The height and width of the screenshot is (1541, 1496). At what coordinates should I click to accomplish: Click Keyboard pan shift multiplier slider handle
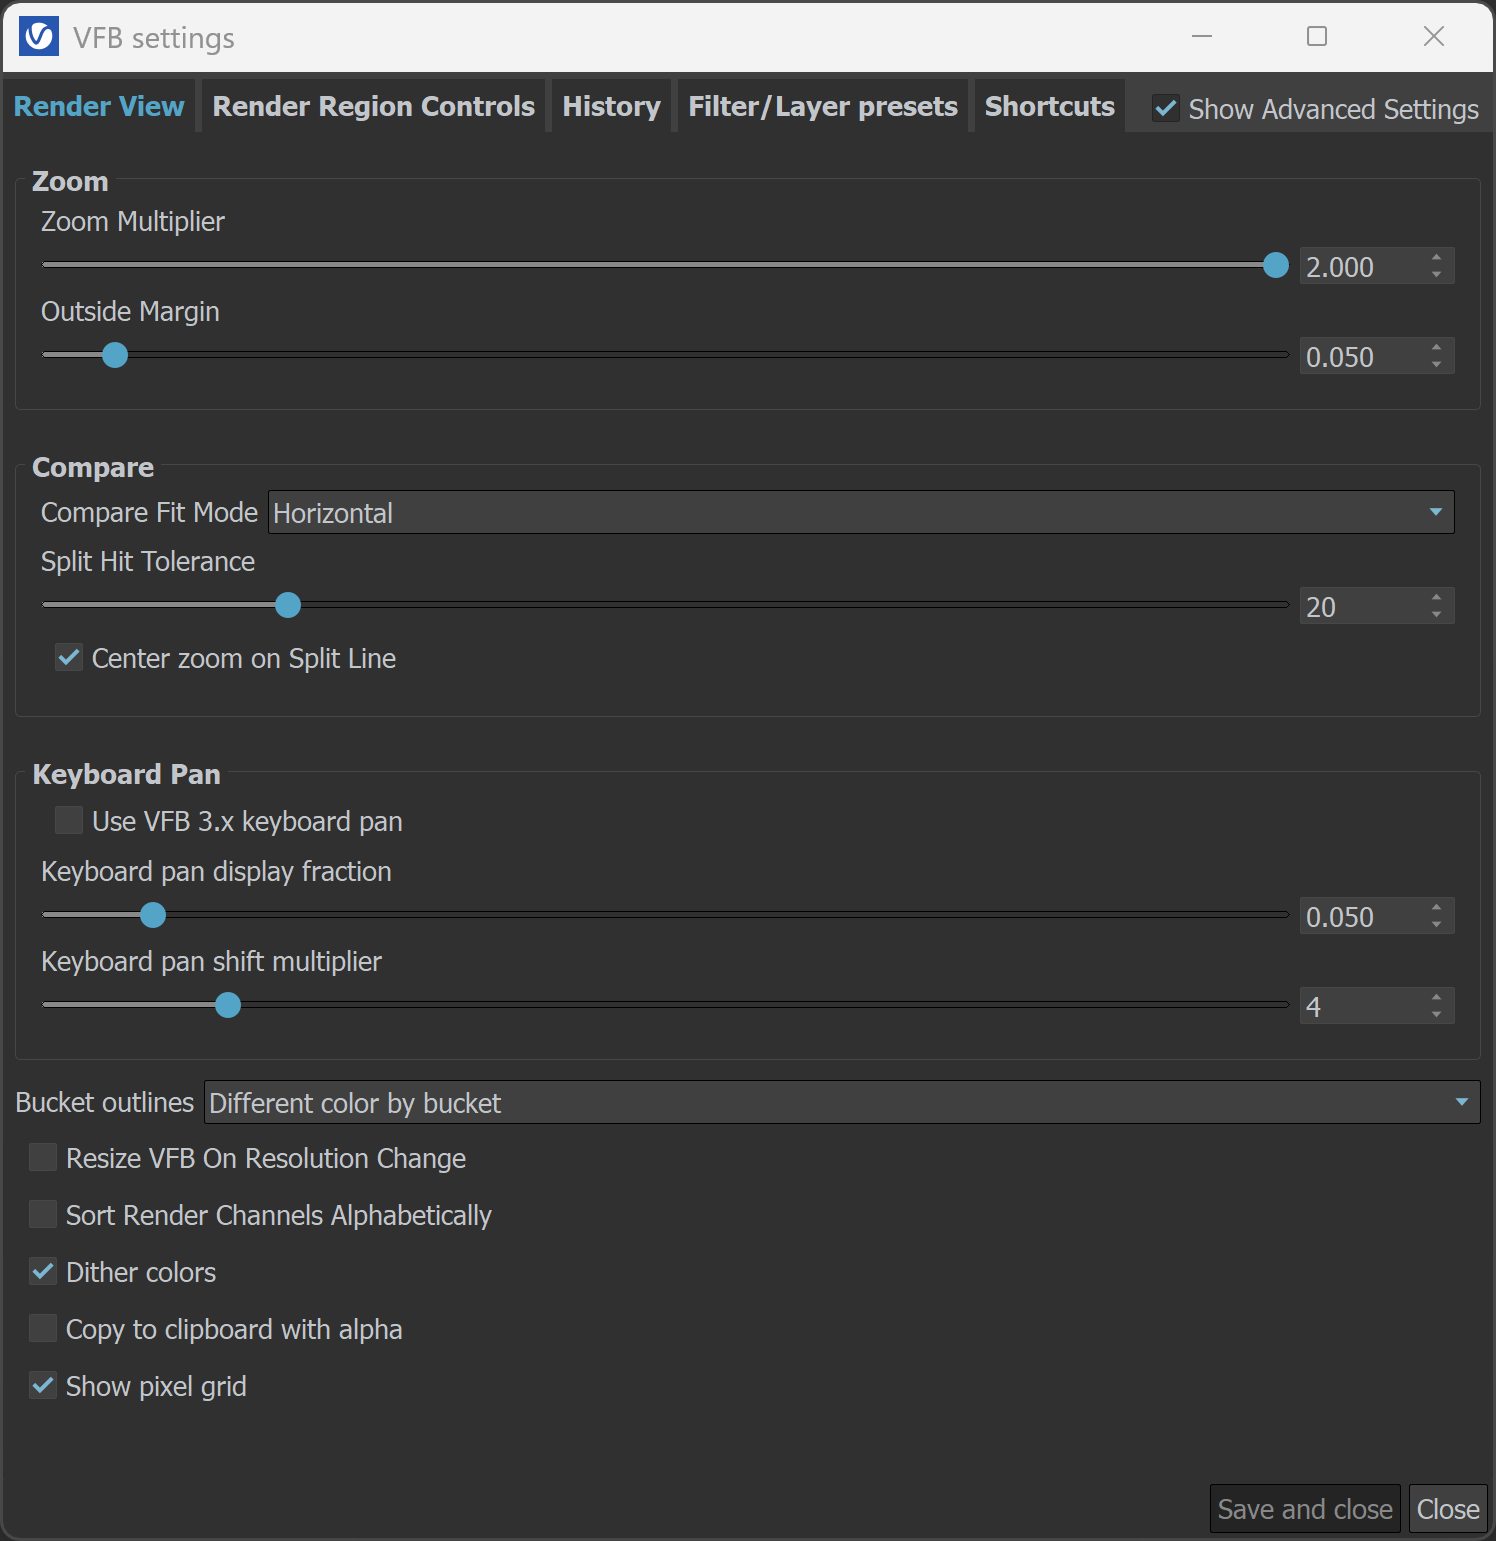[228, 1005]
